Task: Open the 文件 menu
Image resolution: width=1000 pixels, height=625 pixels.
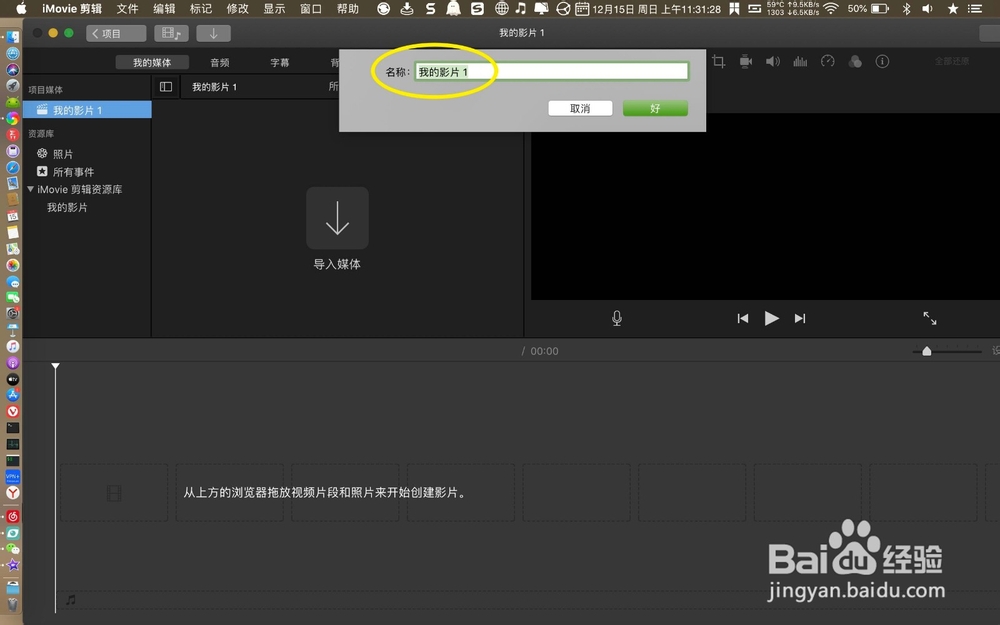Action: (128, 9)
